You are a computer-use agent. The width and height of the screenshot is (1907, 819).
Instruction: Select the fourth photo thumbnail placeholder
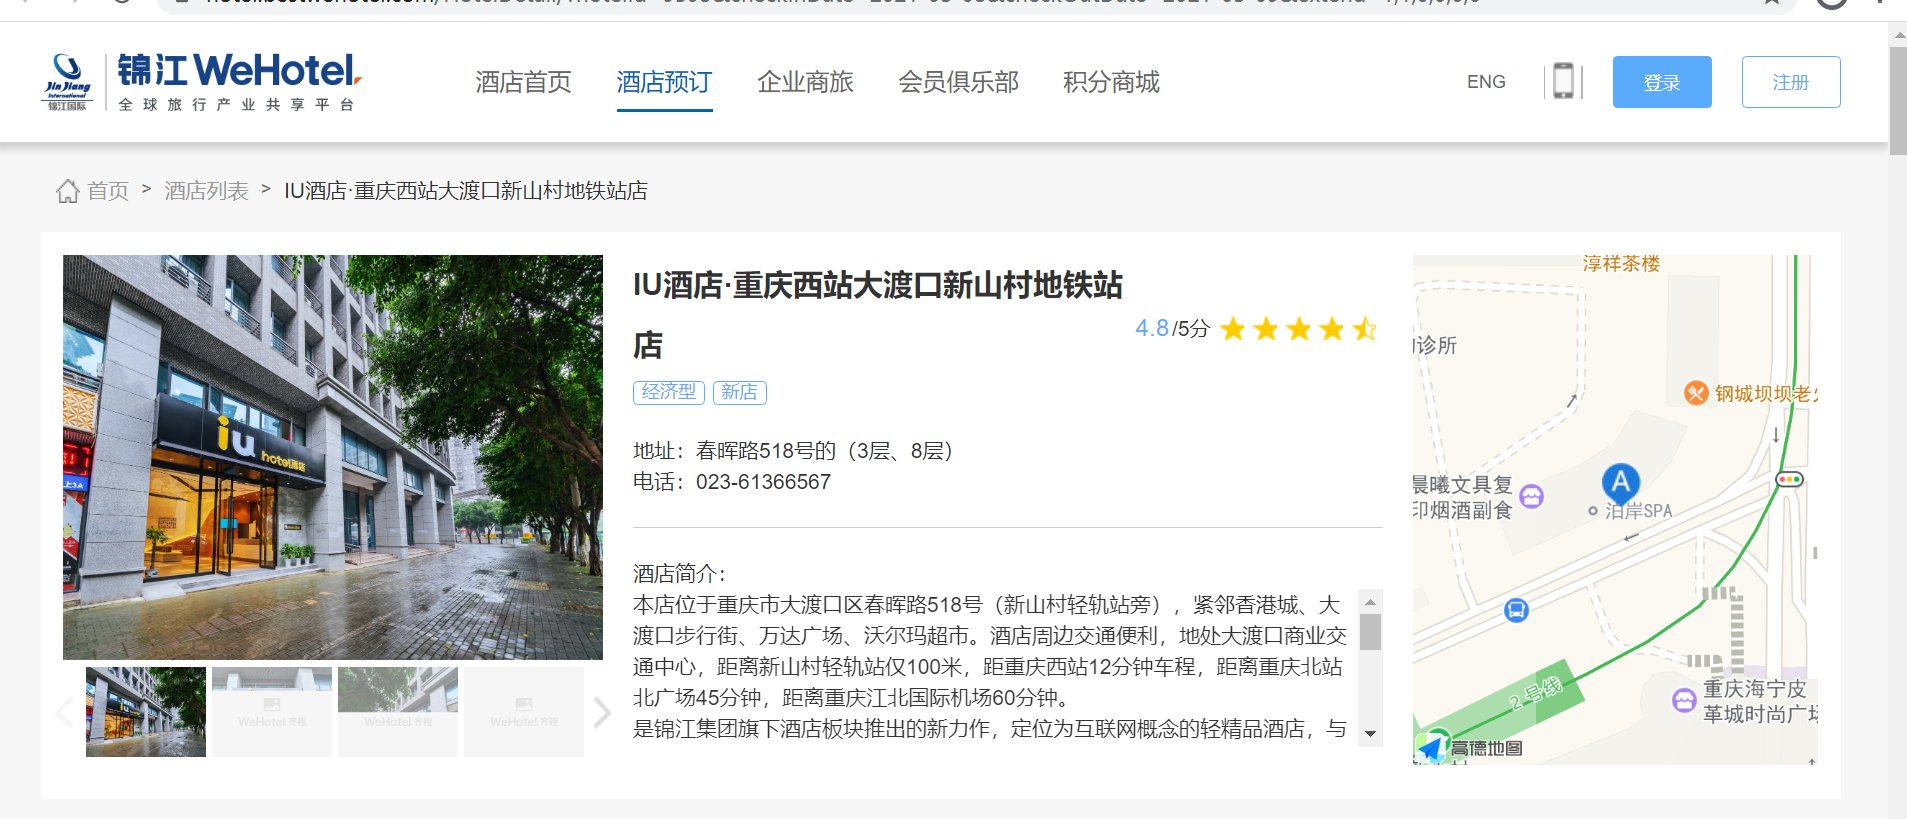coord(524,712)
